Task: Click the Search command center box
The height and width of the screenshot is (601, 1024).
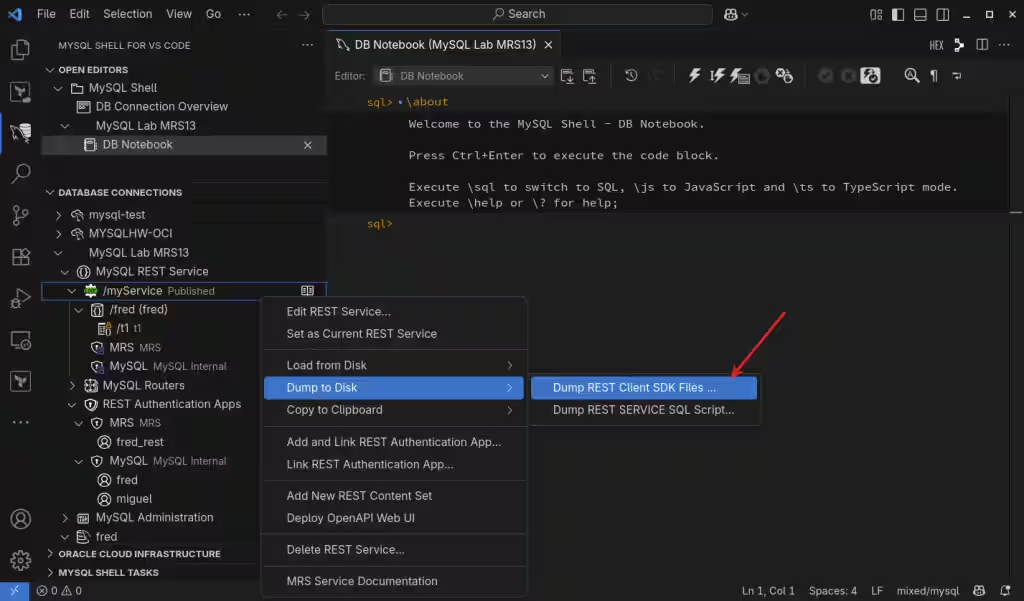Action: (x=517, y=14)
